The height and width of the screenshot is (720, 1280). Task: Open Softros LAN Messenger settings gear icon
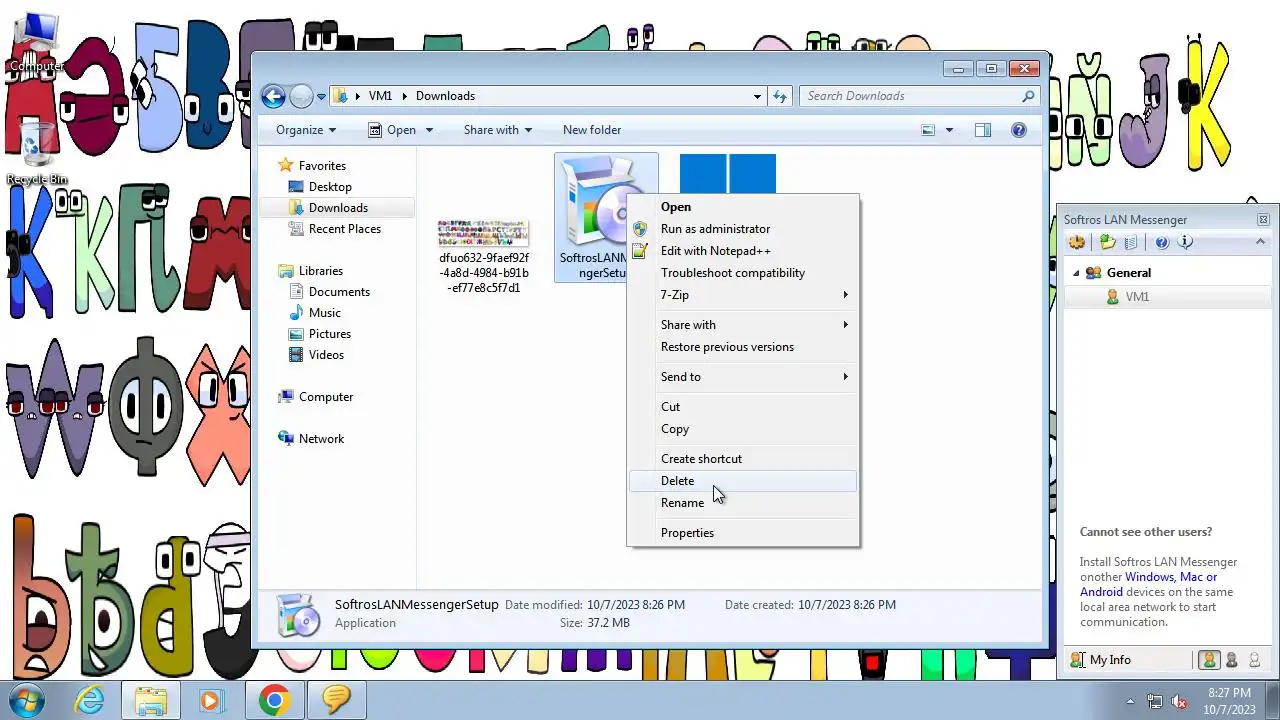pyautogui.click(x=1077, y=242)
